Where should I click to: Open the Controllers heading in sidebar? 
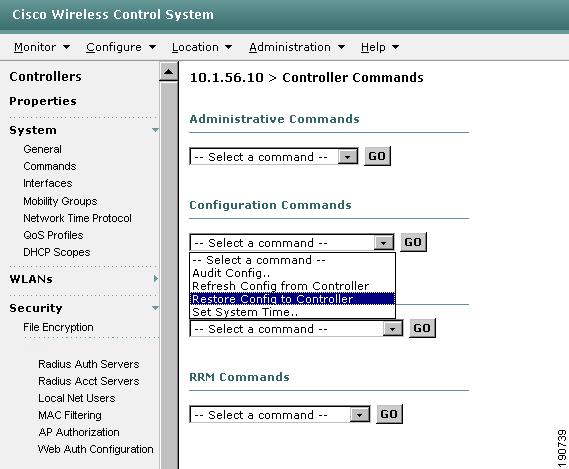pyautogui.click(x=46, y=77)
